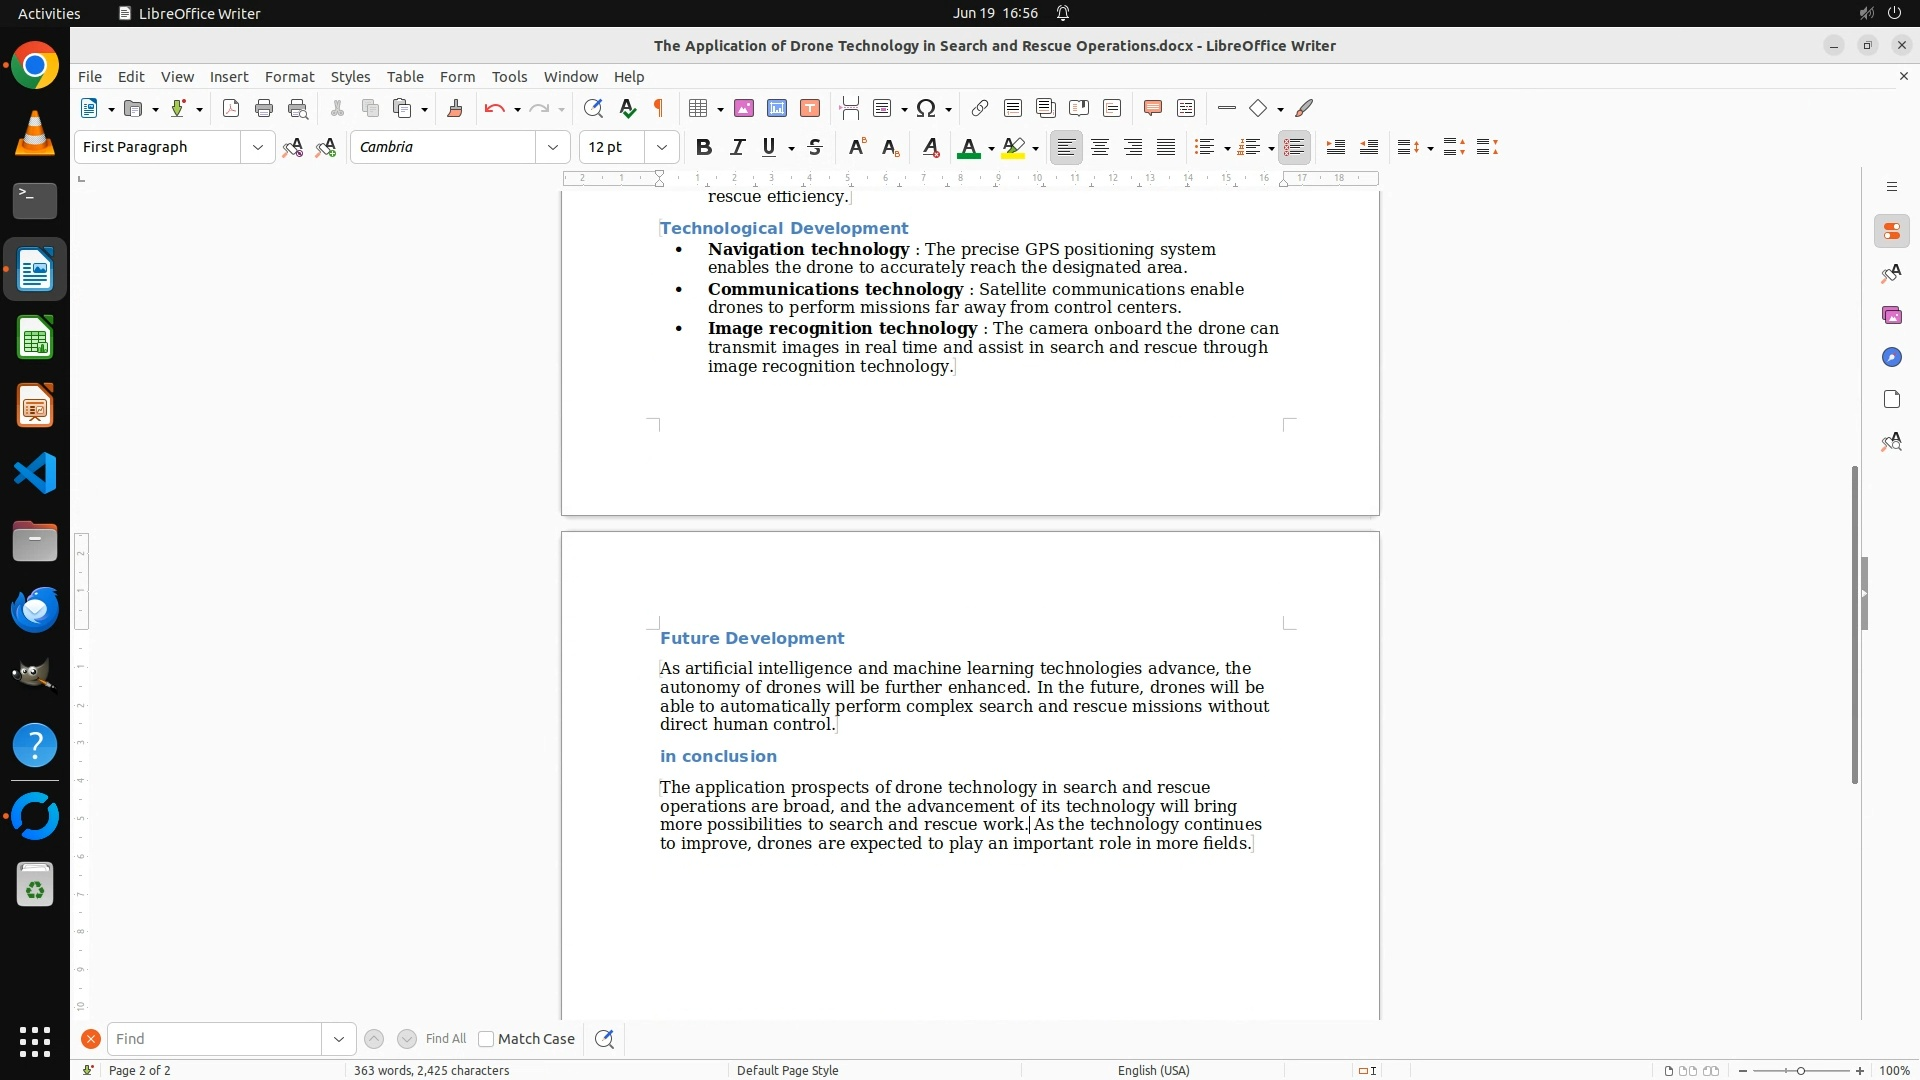Apply strikethrough formatting

pos(815,148)
